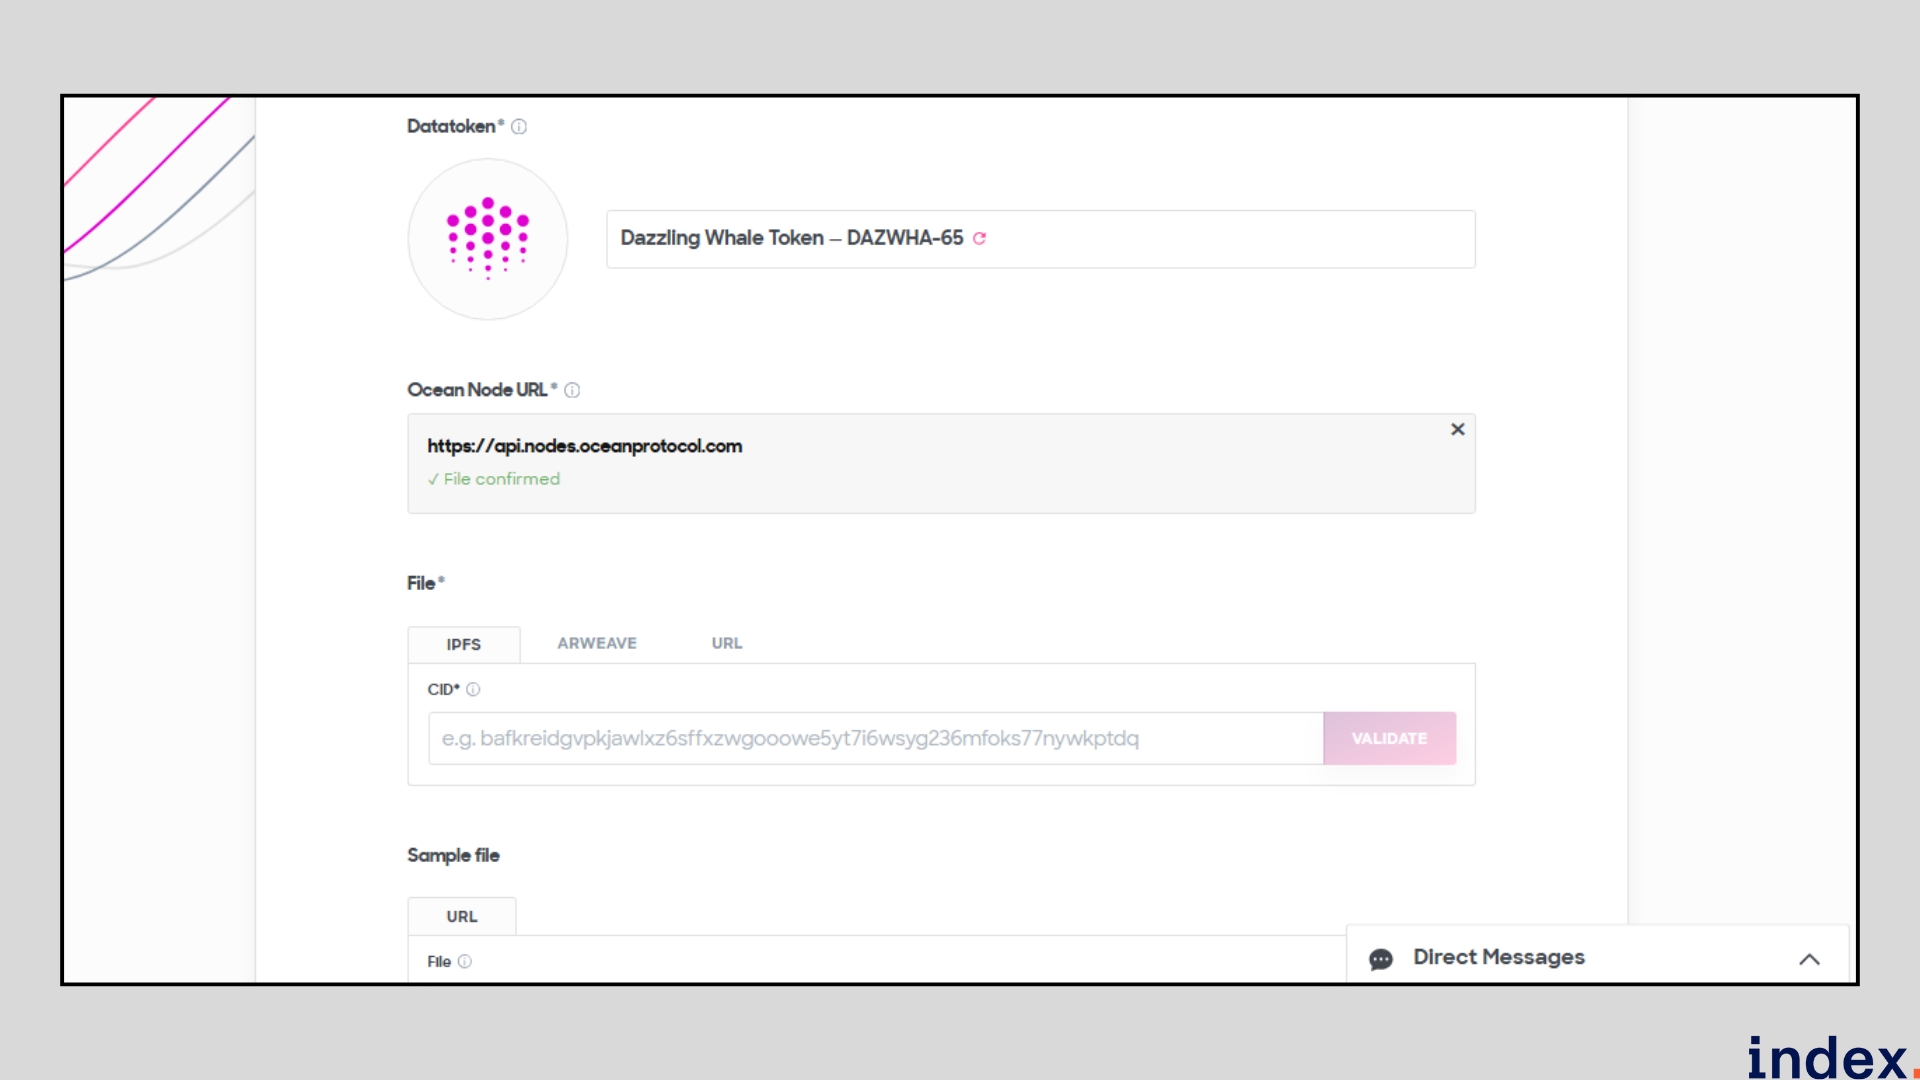This screenshot has width=1920, height=1080.
Task: Select the Sample file URL tab
Action: point(462,917)
